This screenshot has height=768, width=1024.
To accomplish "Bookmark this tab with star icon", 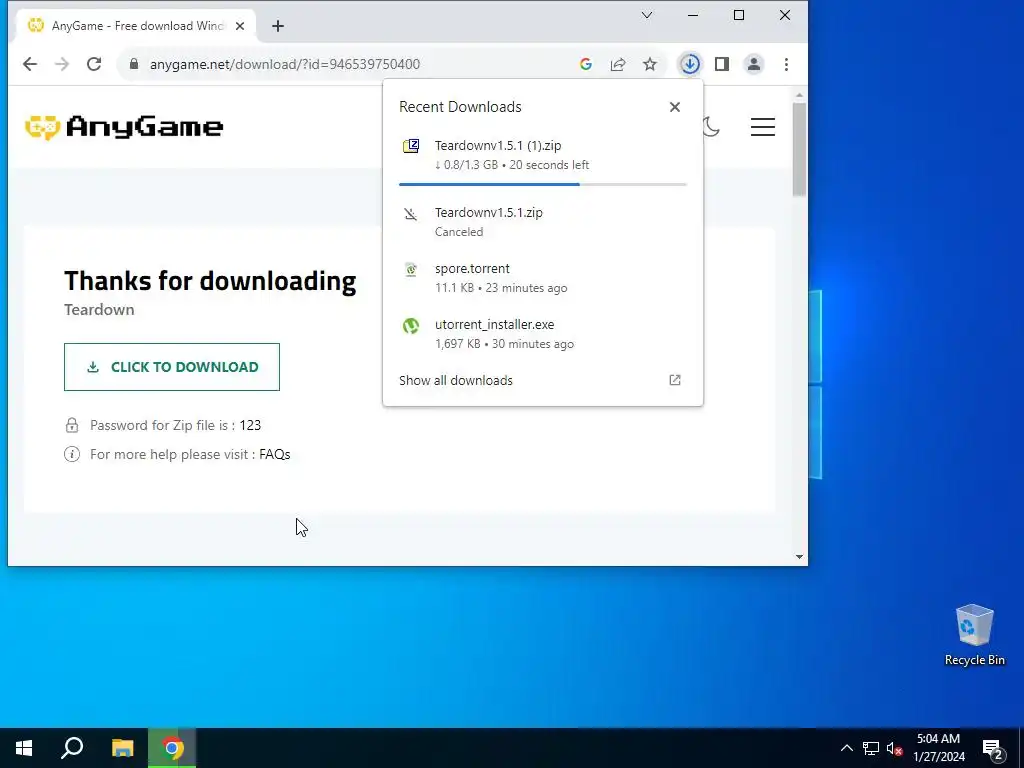I will click(x=650, y=64).
